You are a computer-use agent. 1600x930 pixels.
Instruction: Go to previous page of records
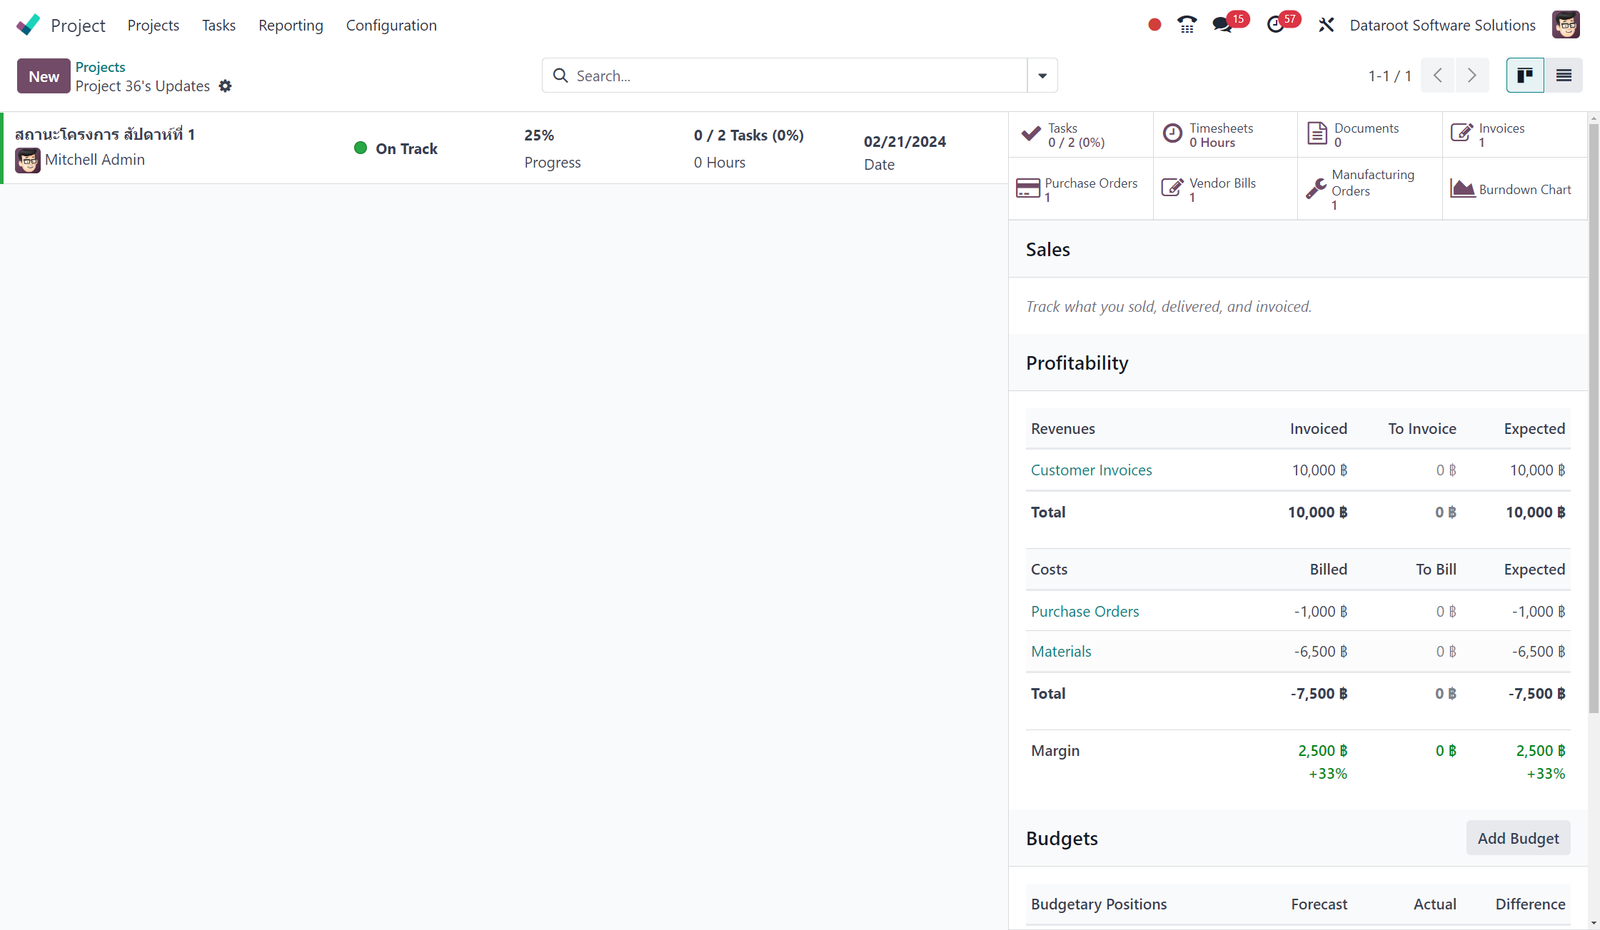click(1438, 76)
